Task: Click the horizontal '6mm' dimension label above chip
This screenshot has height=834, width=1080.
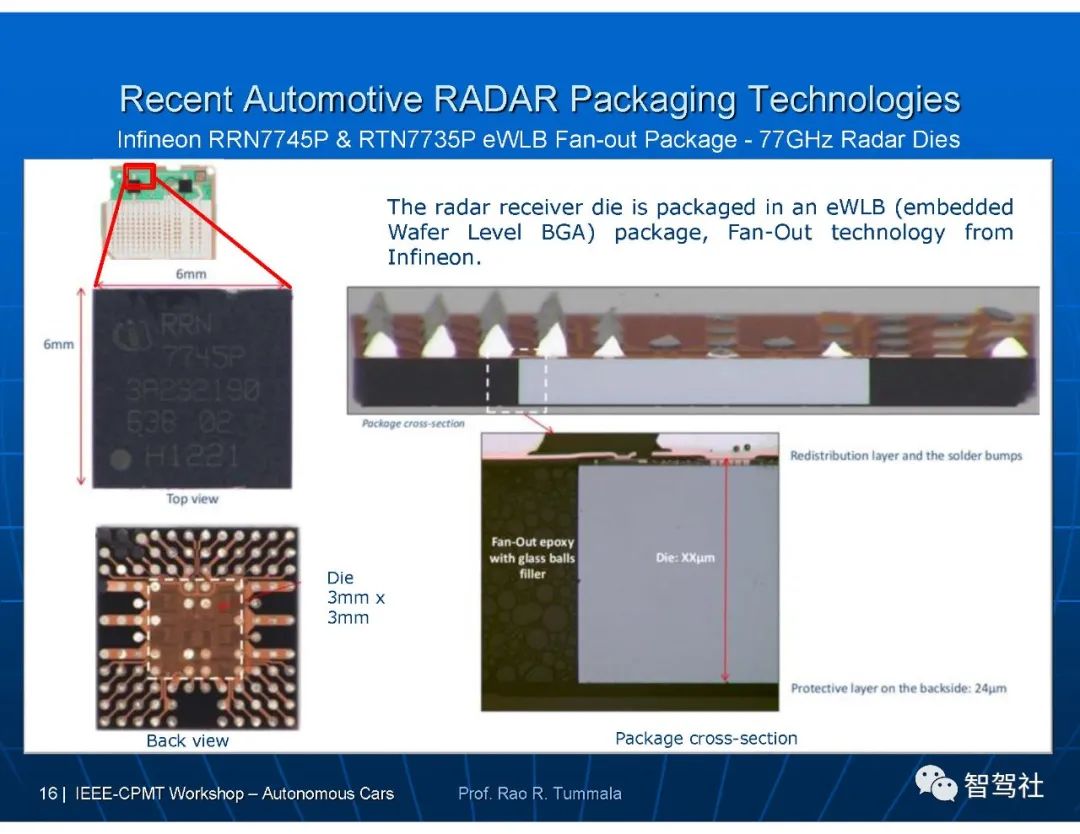Action: [191, 273]
